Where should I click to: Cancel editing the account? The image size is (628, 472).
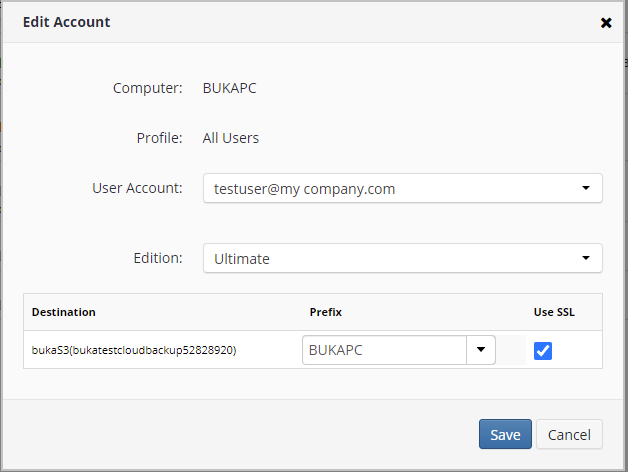[x=569, y=434]
